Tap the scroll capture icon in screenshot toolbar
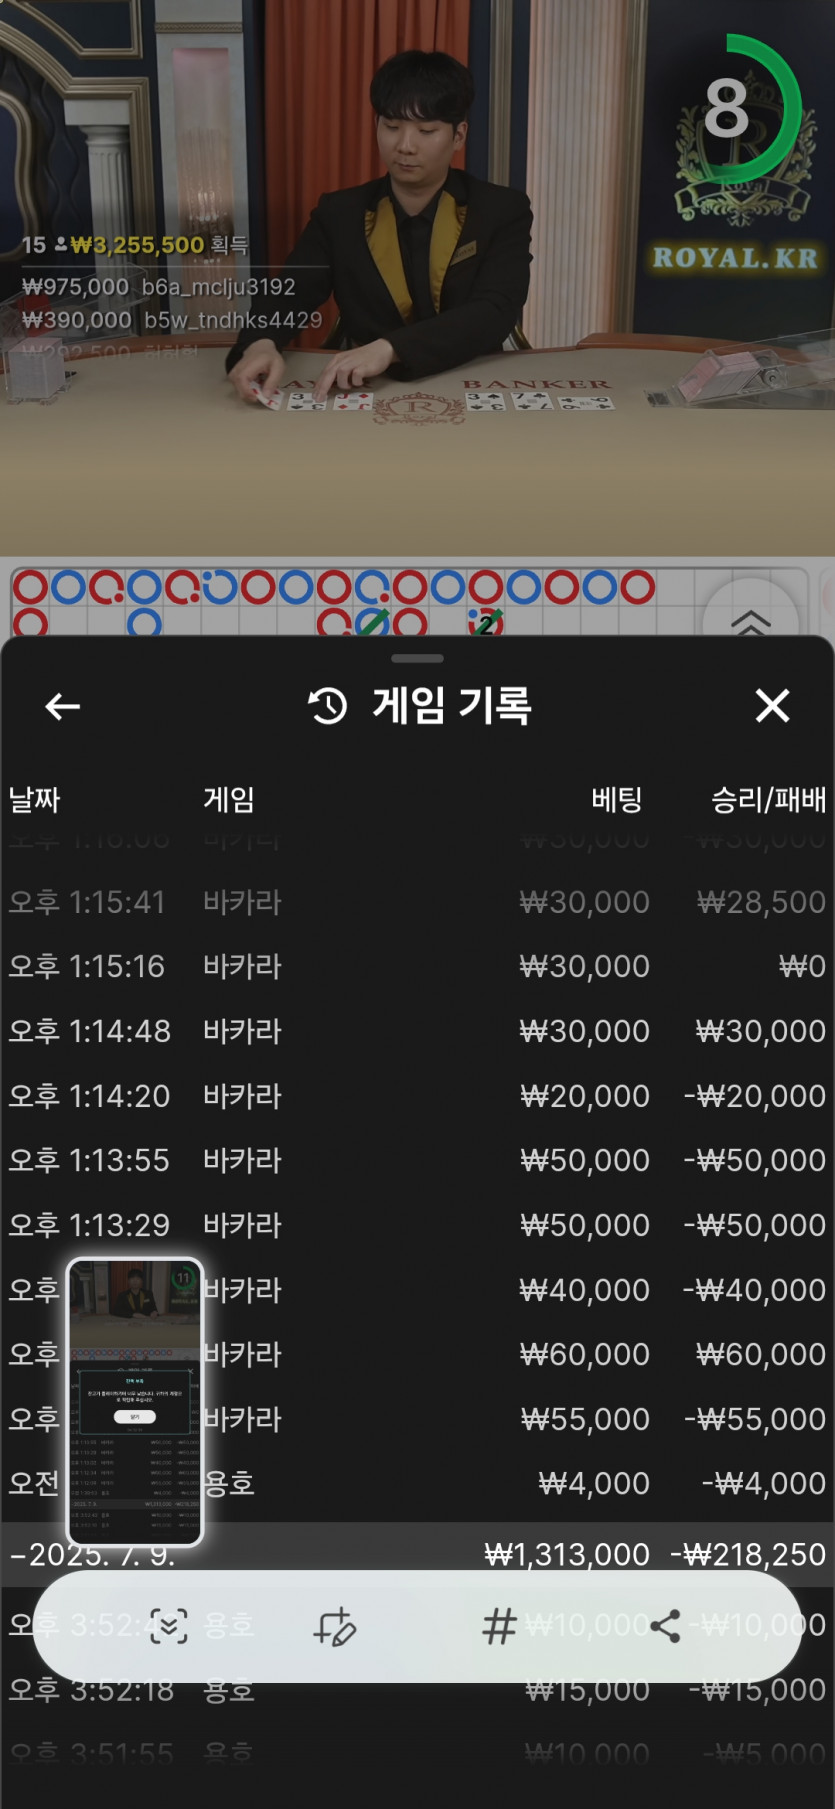The image size is (835, 1809). click(168, 1626)
